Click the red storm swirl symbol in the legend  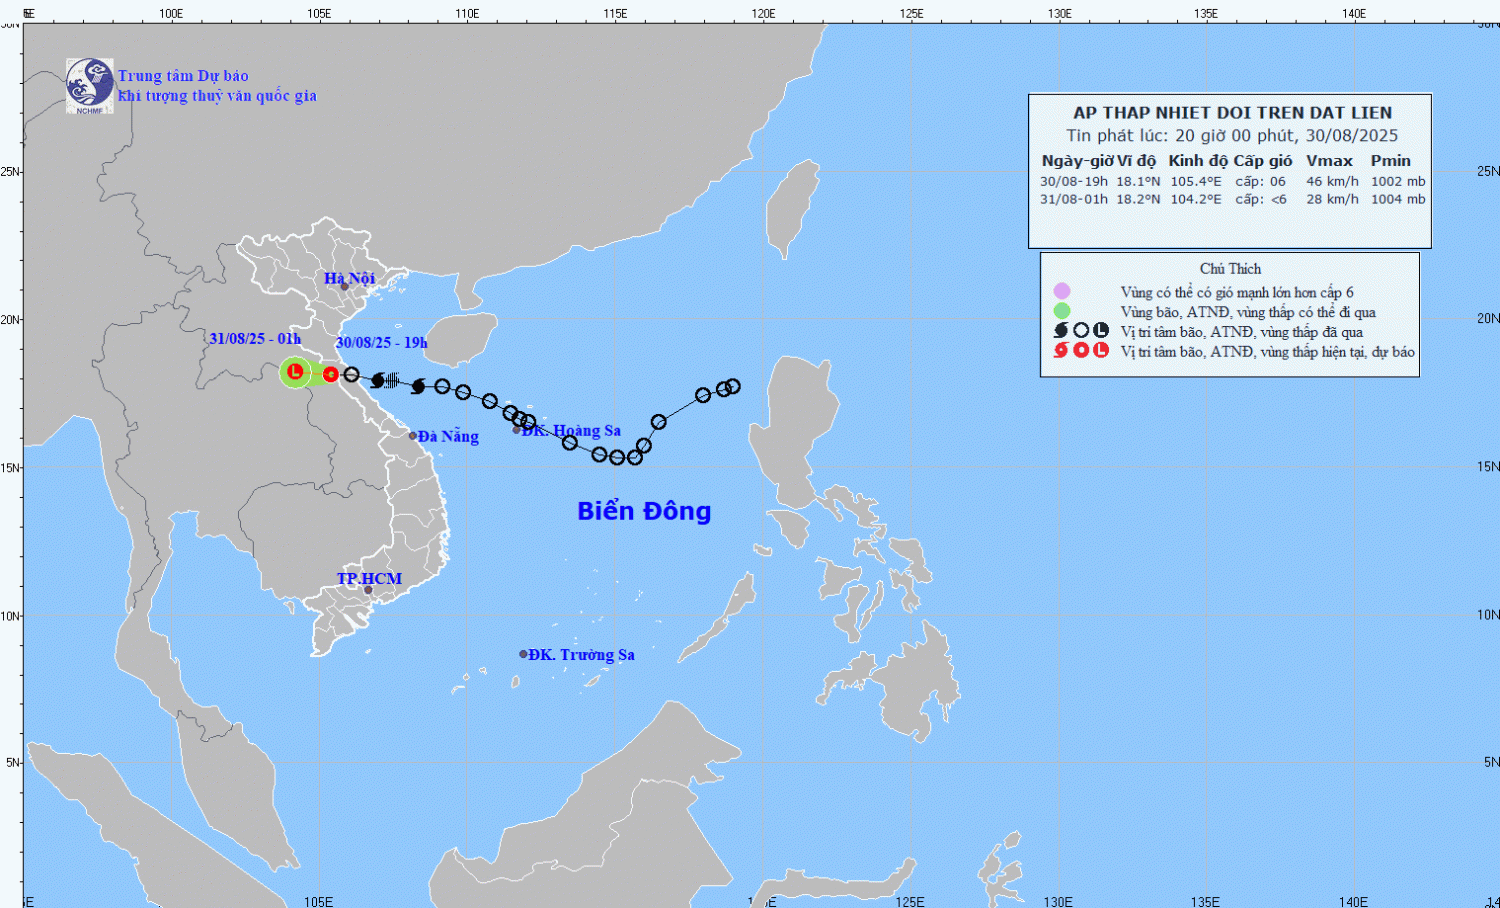[1061, 350]
